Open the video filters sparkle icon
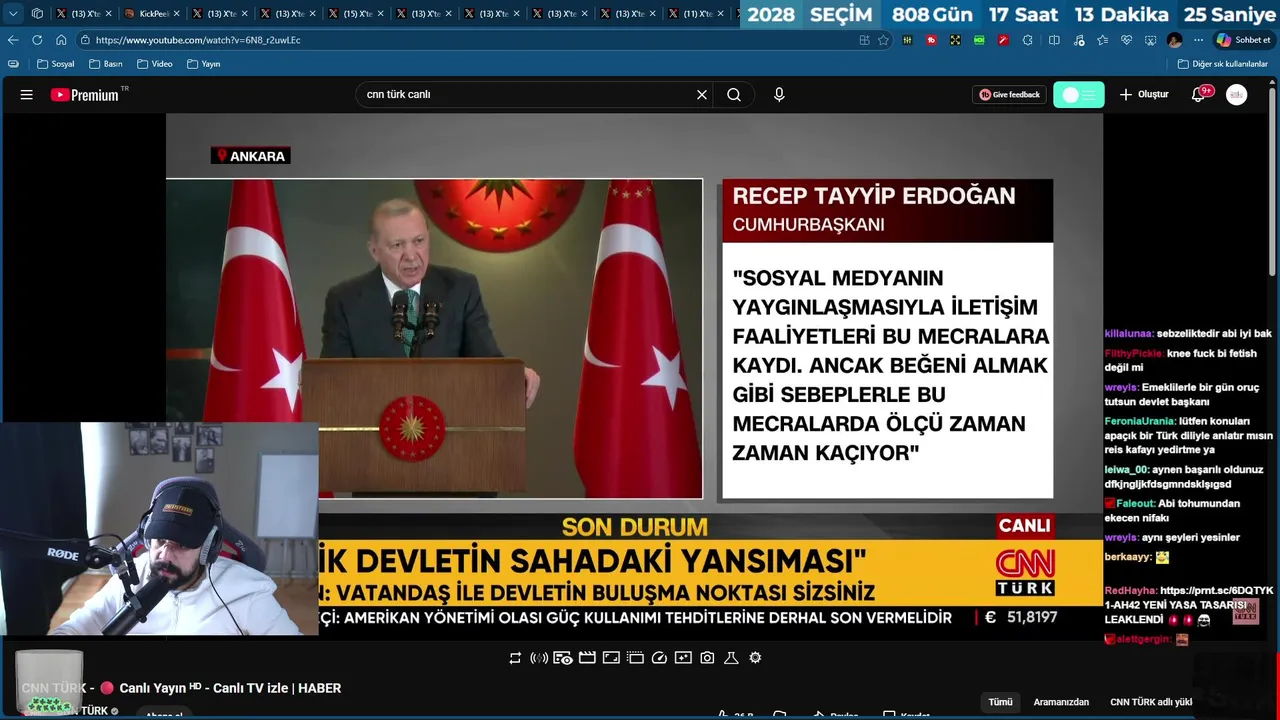 683,658
